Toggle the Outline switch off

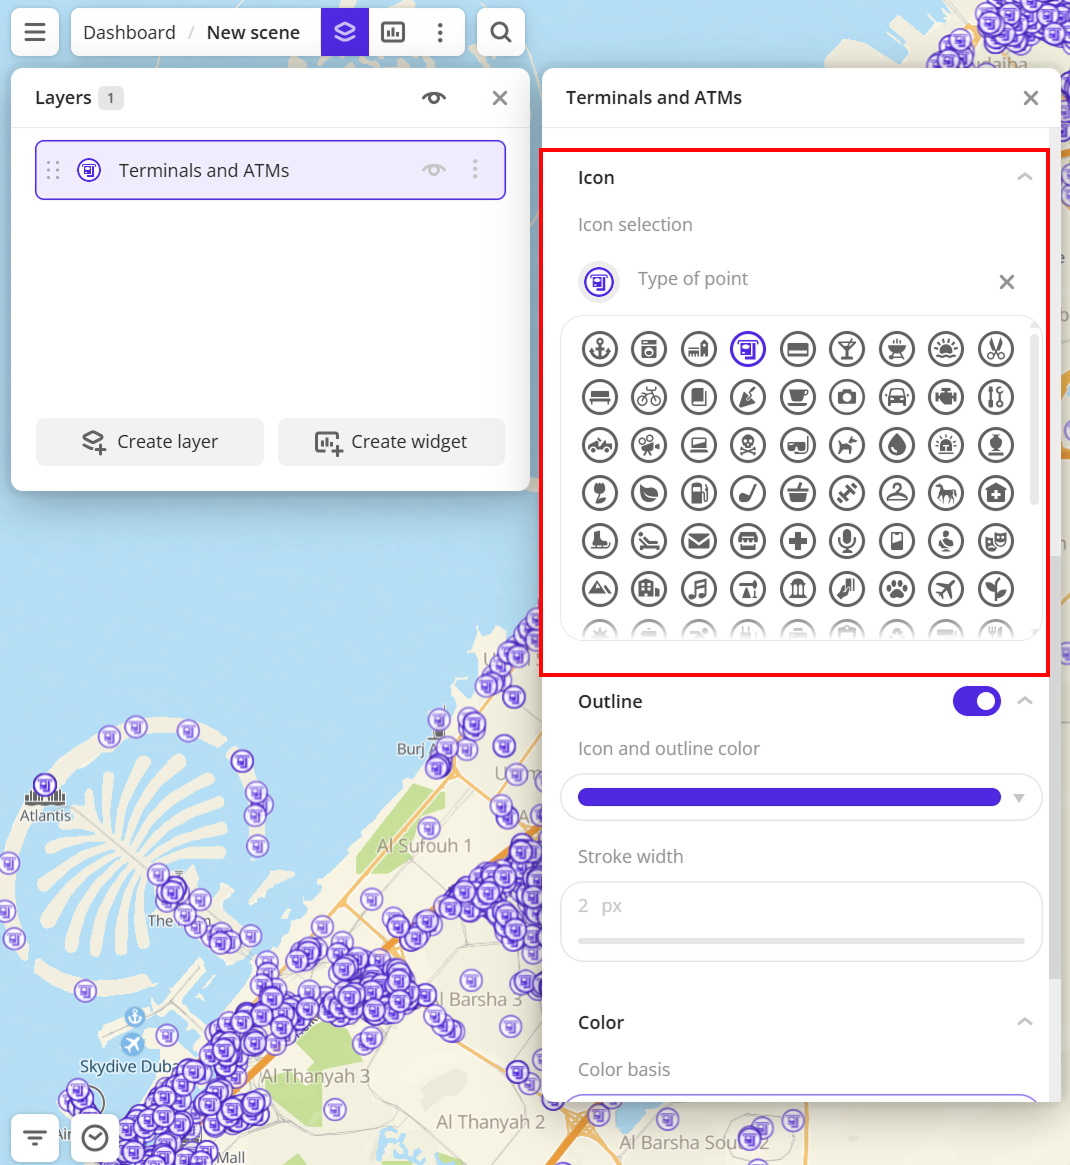(976, 702)
